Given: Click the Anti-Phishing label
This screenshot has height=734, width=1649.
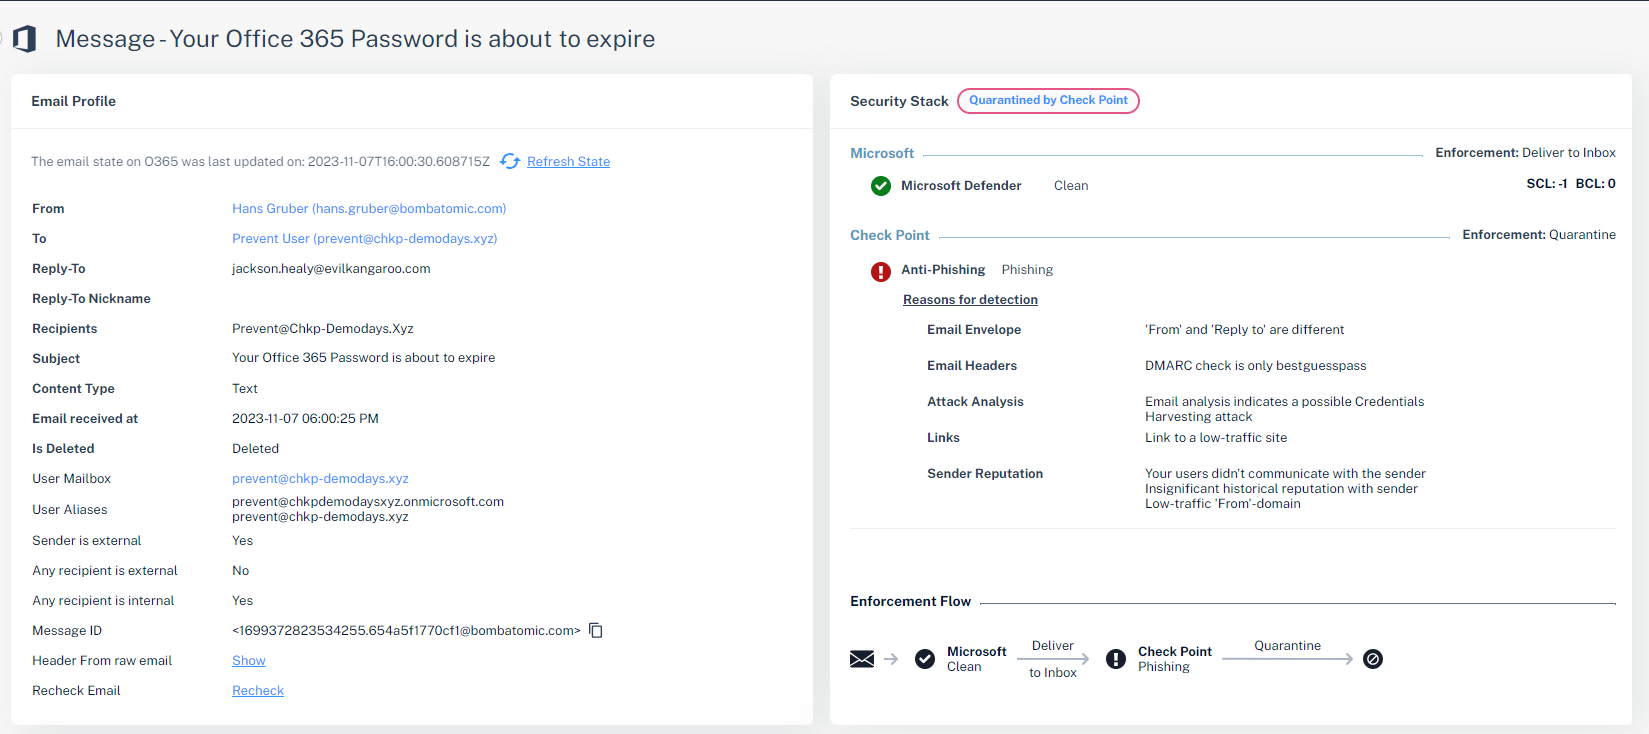Looking at the screenshot, I should 943,270.
